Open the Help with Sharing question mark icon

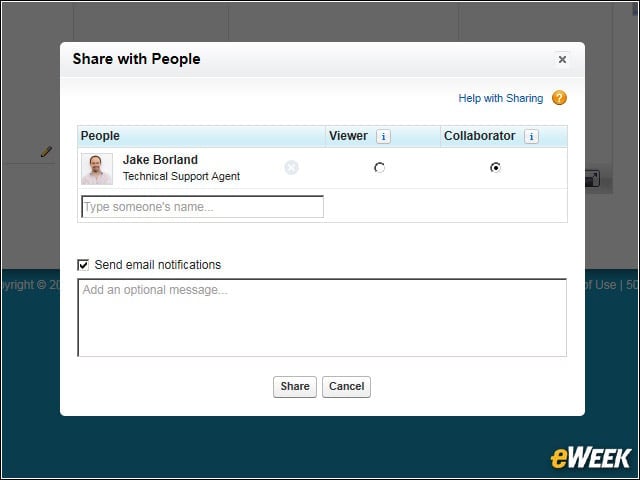[x=559, y=98]
